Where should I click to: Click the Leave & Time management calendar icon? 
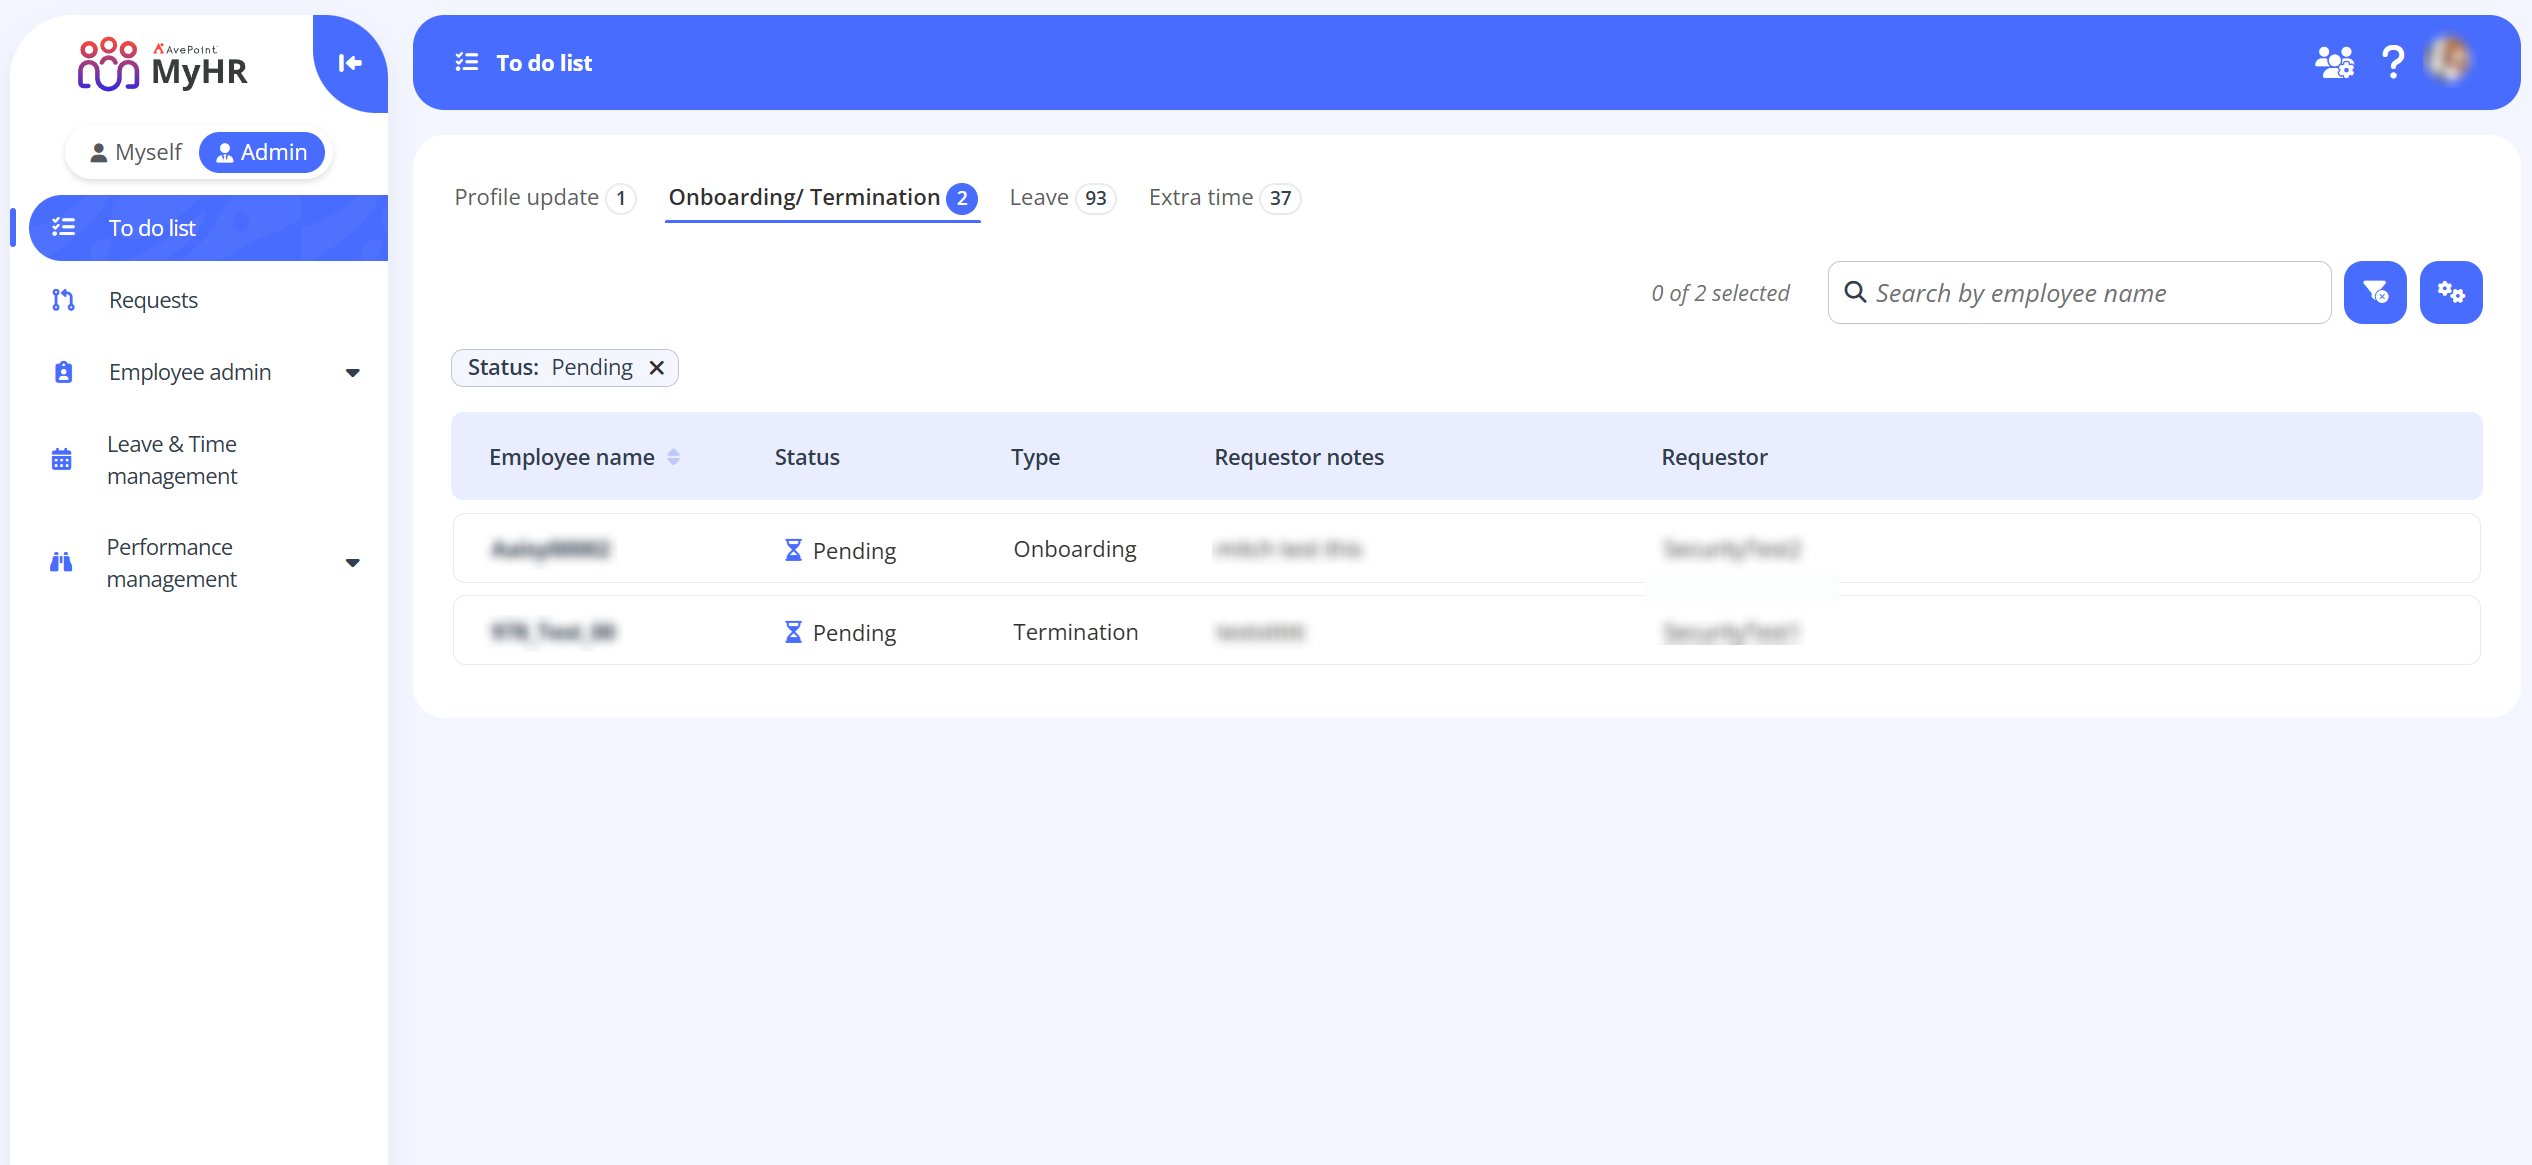pos(61,459)
